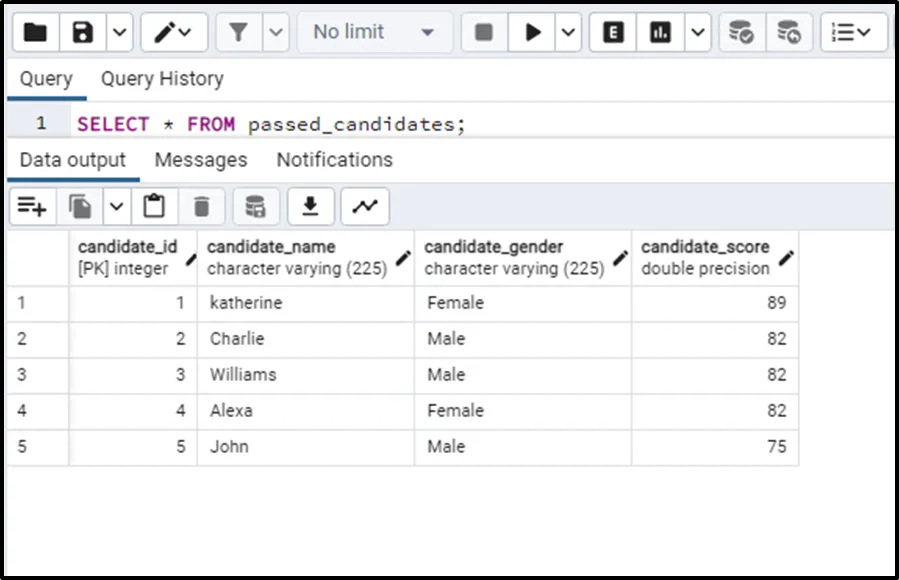Click the Save File disk icon

83,33
